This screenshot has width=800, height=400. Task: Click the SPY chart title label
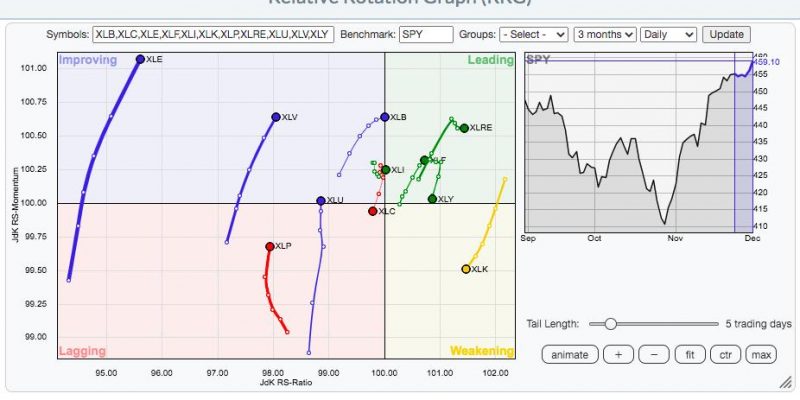pyautogui.click(x=538, y=60)
